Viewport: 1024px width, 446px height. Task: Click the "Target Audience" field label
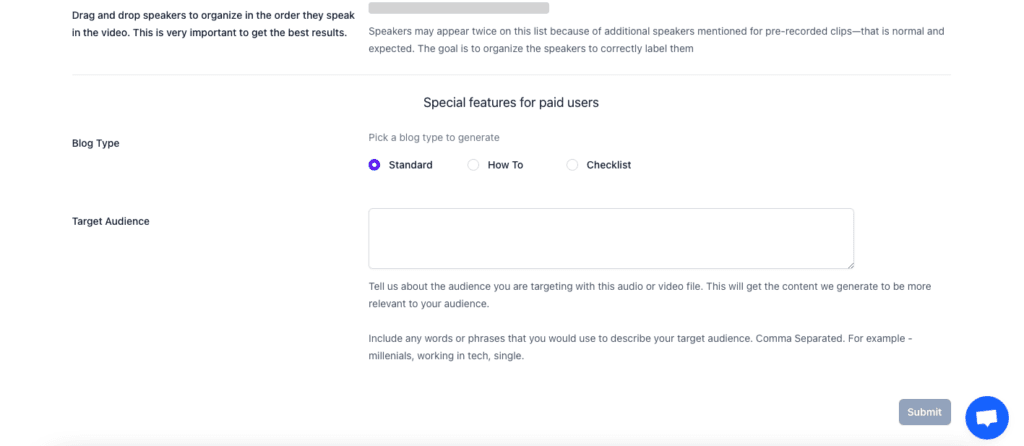pos(110,221)
